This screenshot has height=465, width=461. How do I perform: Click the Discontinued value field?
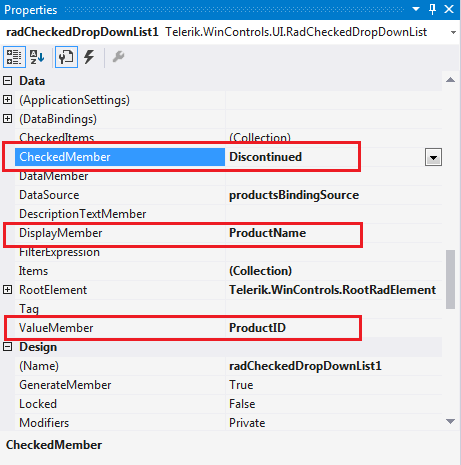pos(265,157)
